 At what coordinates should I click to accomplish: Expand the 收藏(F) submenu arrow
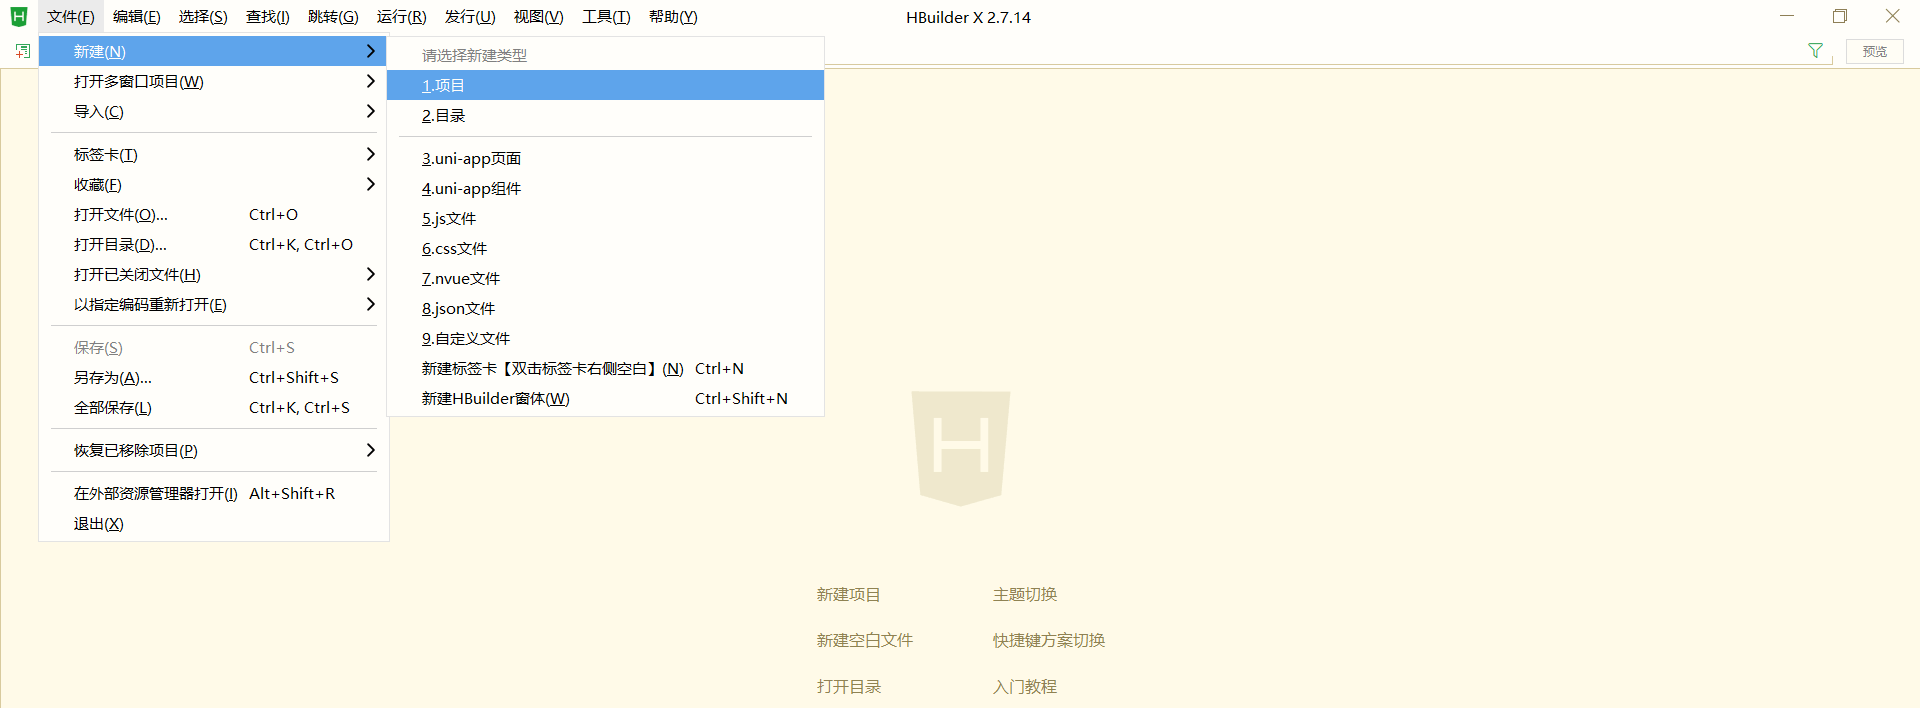(x=370, y=184)
